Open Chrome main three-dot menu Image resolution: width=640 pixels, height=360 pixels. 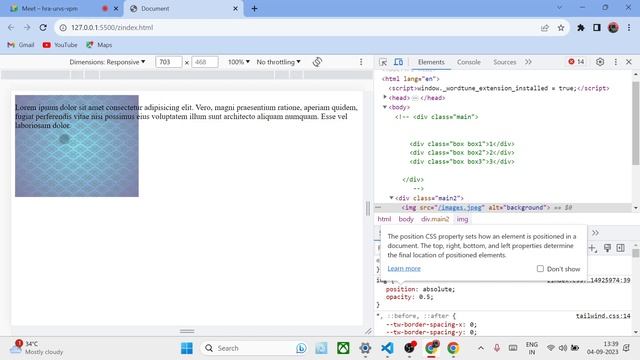point(629,28)
